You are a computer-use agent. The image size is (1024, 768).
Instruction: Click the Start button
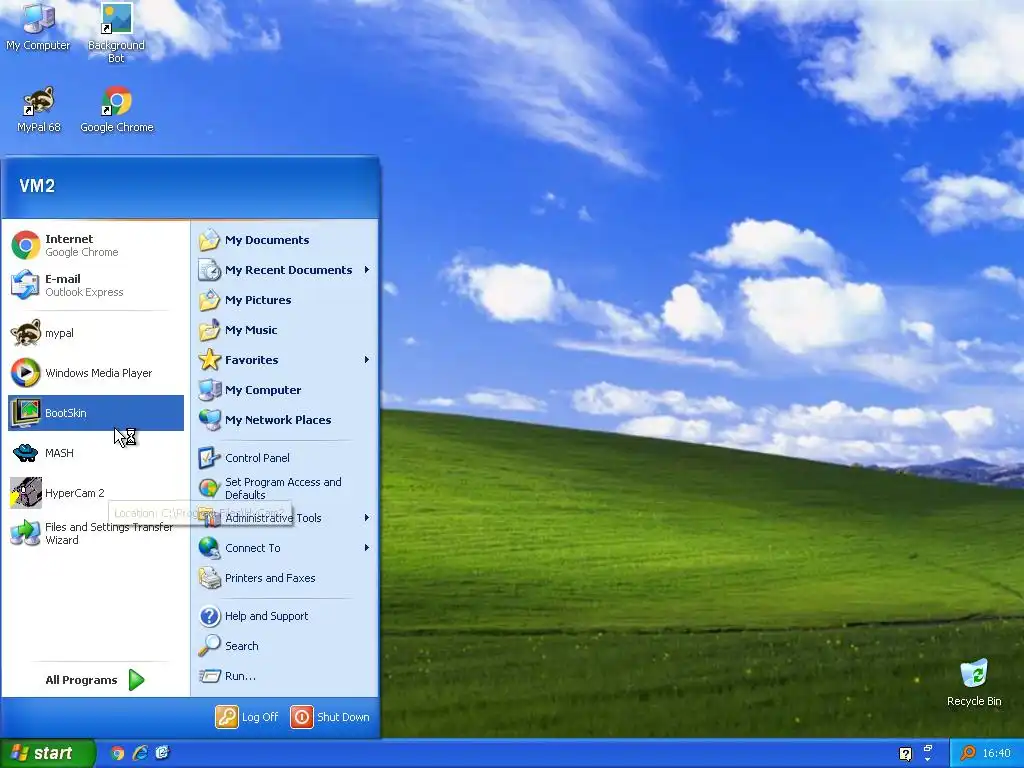(x=48, y=753)
